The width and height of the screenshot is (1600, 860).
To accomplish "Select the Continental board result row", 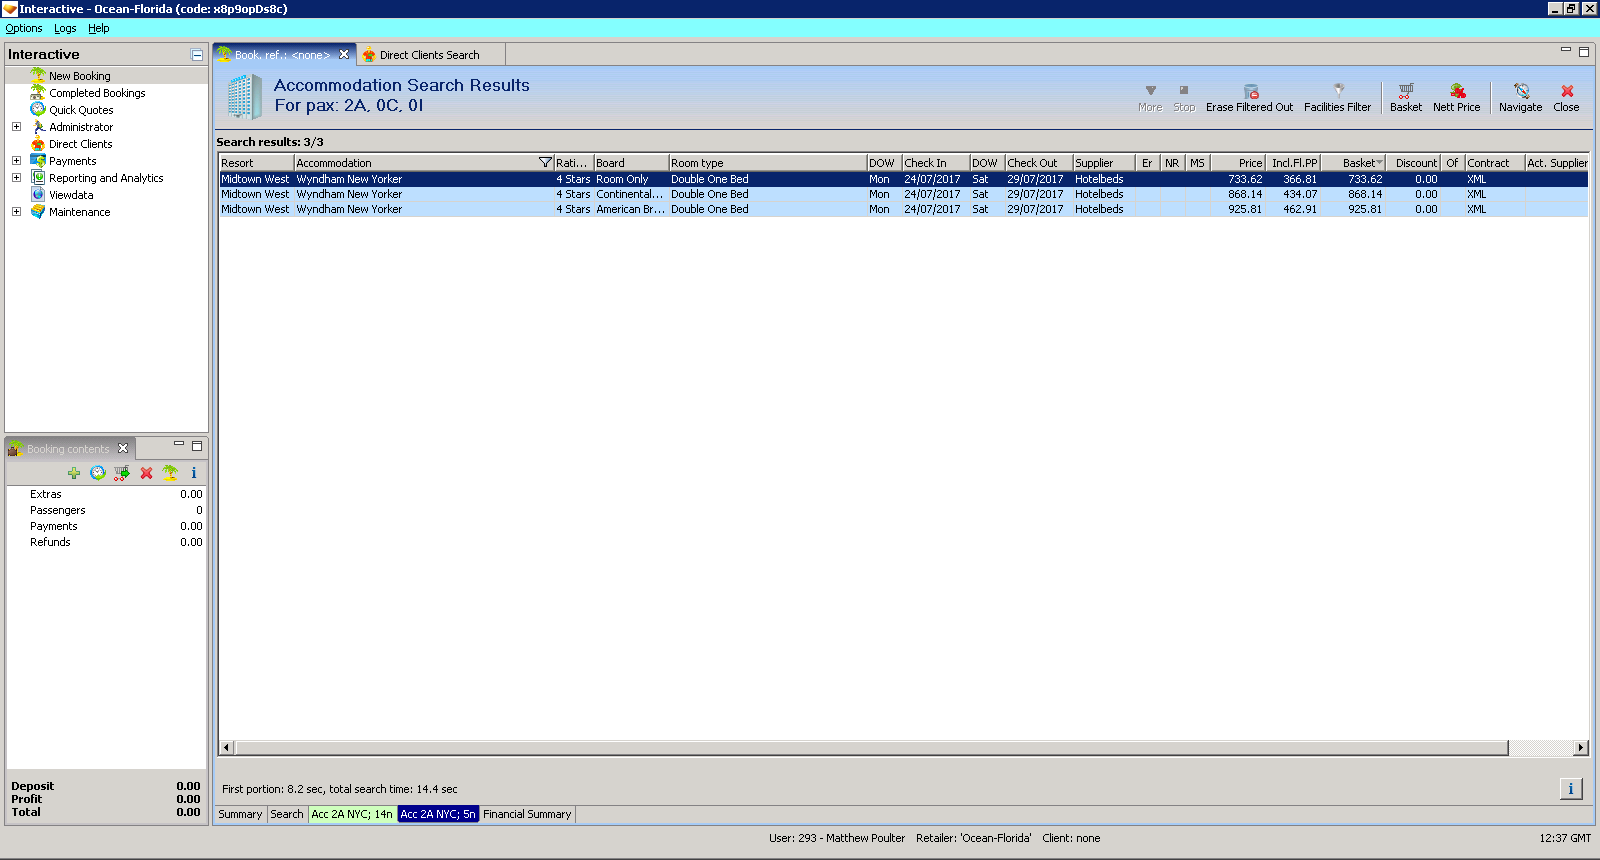I will click(904, 195).
